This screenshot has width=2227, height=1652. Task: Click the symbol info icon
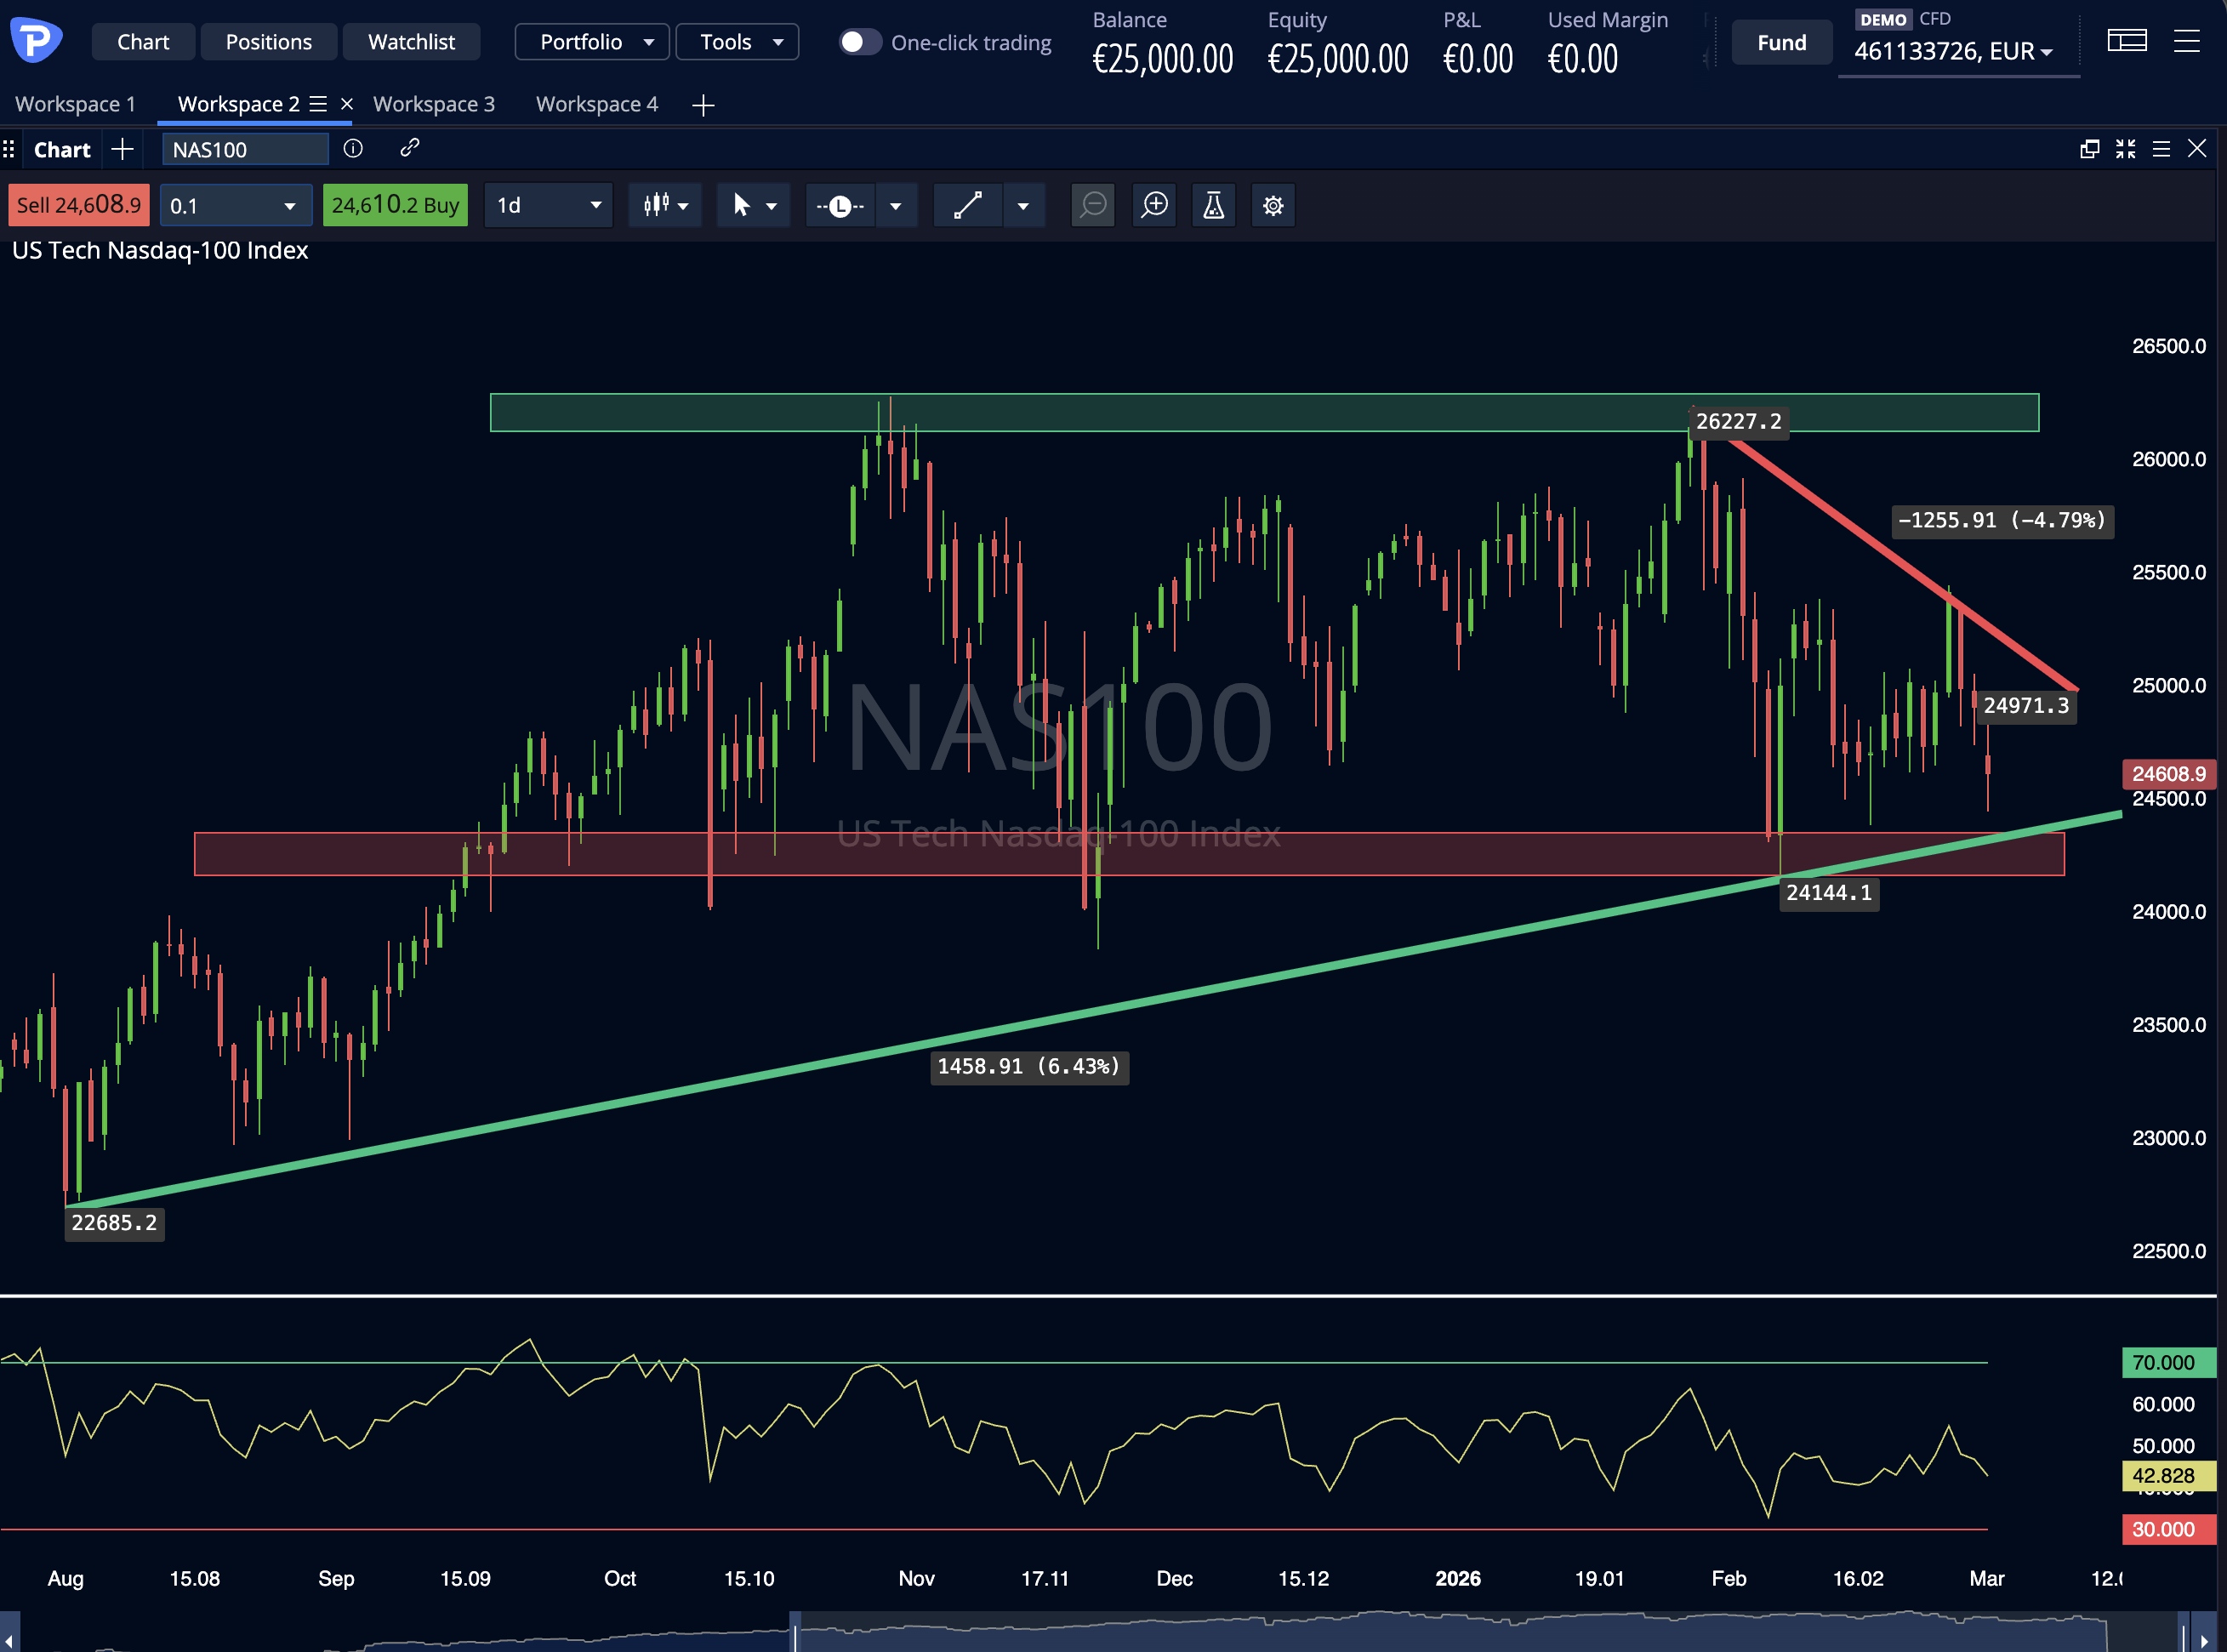click(353, 149)
